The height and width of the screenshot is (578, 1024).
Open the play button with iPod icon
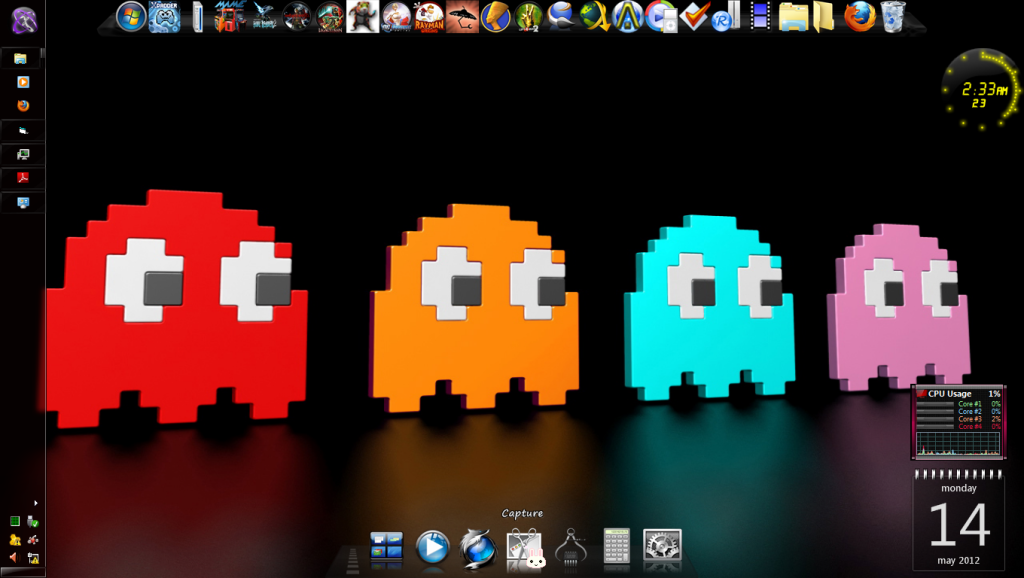[661, 16]
